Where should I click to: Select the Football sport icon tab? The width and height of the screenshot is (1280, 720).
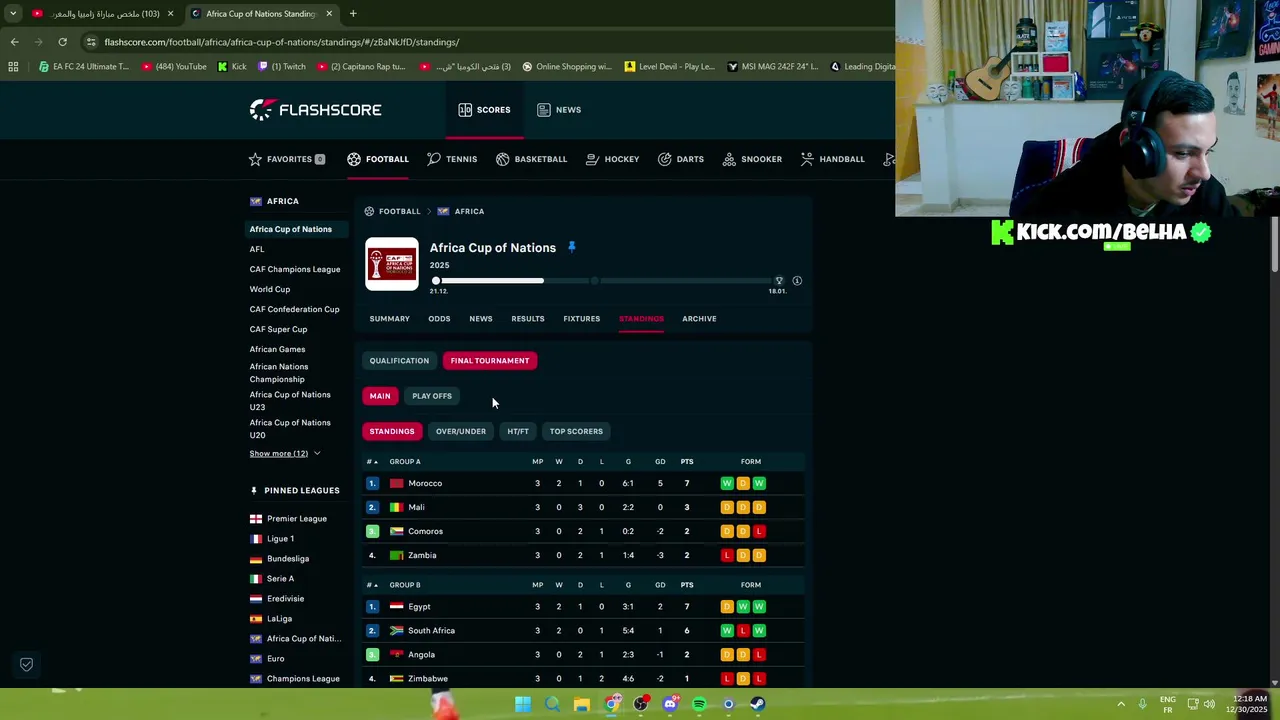coord(378,159)
